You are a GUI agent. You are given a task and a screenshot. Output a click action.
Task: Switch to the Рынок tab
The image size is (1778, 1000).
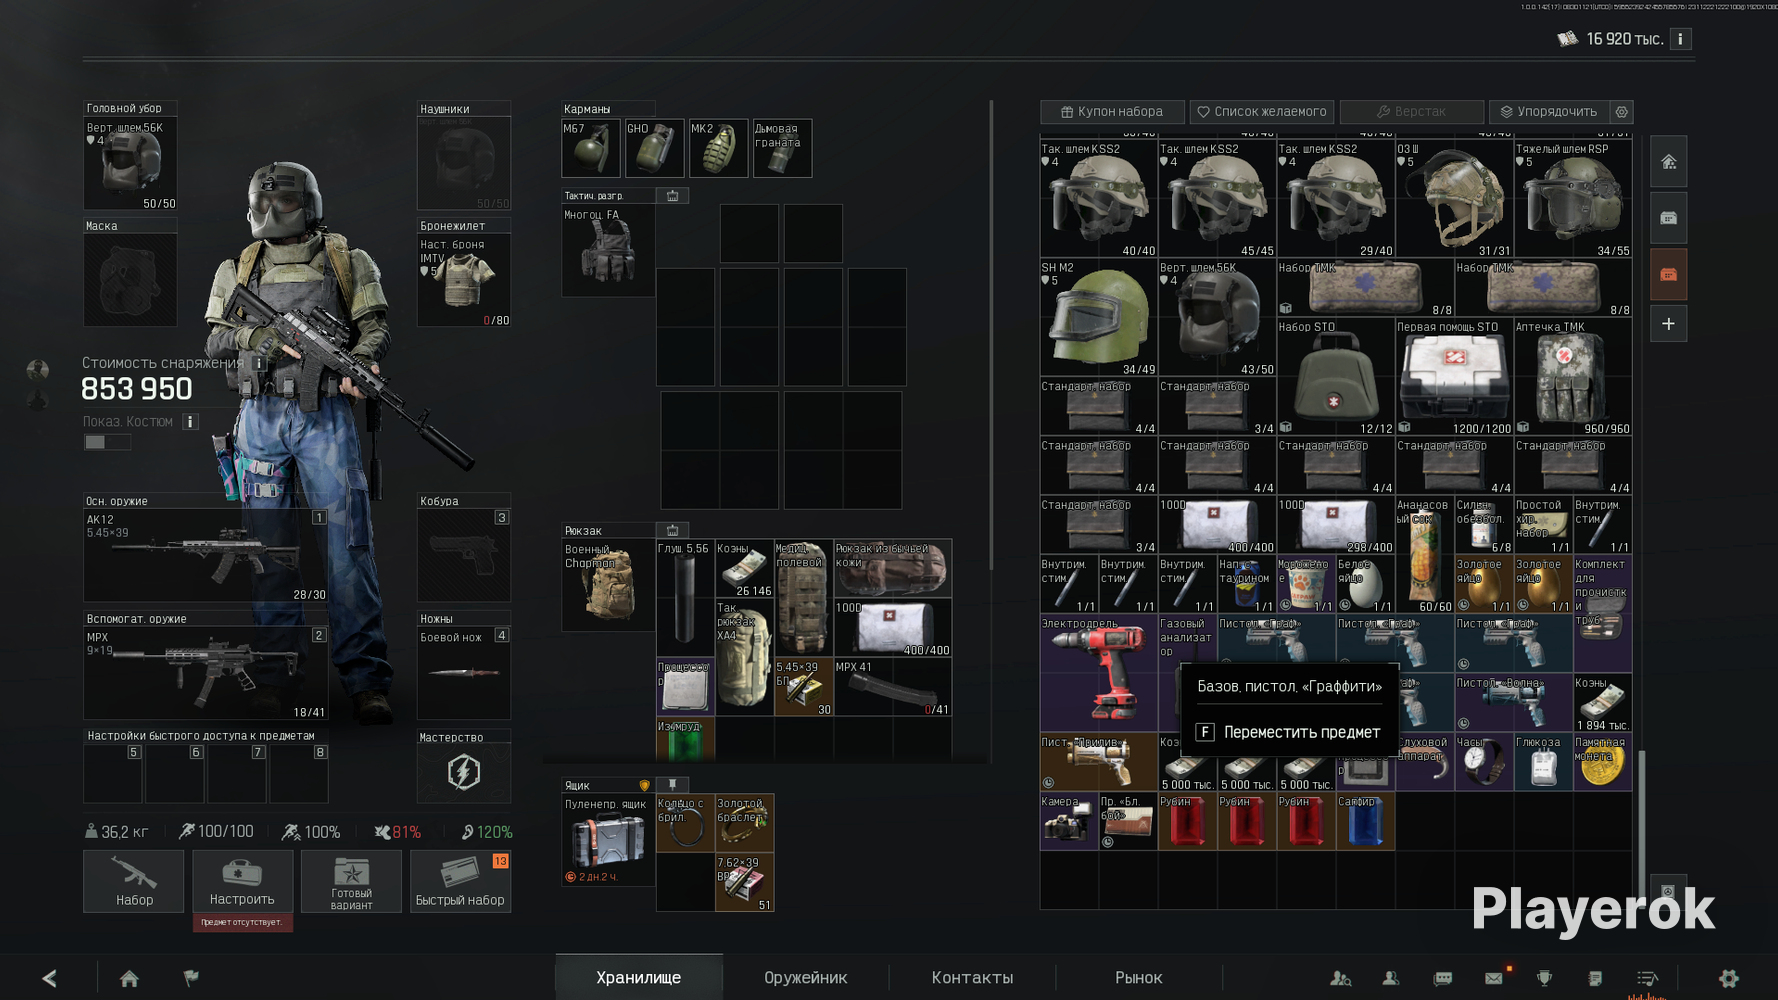pos(1139,977)
